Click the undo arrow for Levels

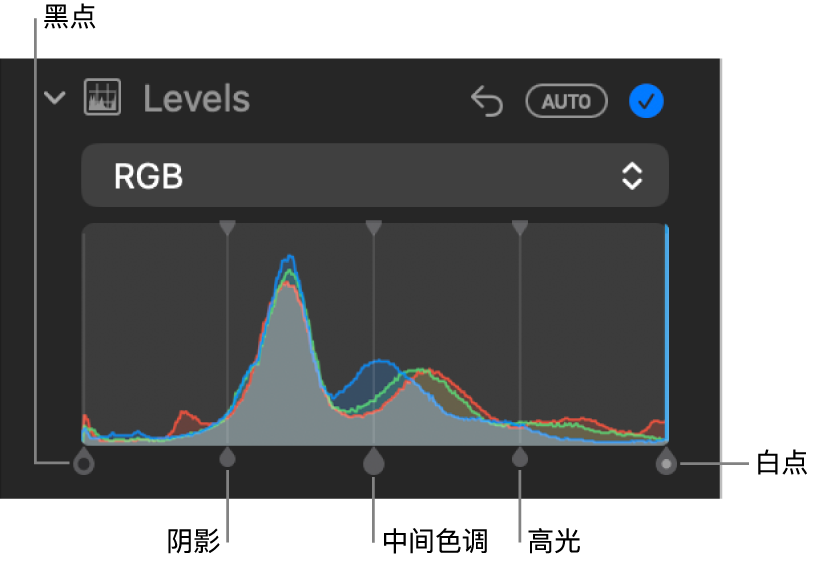pos(486,101)
